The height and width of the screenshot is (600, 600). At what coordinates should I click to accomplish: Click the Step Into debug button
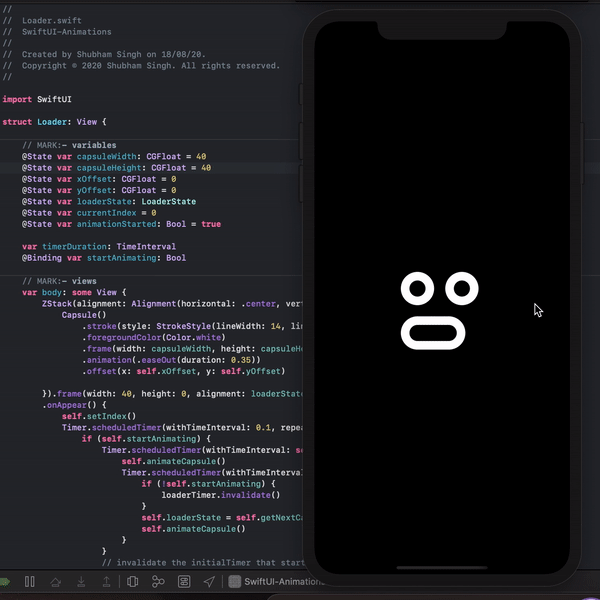81,582
